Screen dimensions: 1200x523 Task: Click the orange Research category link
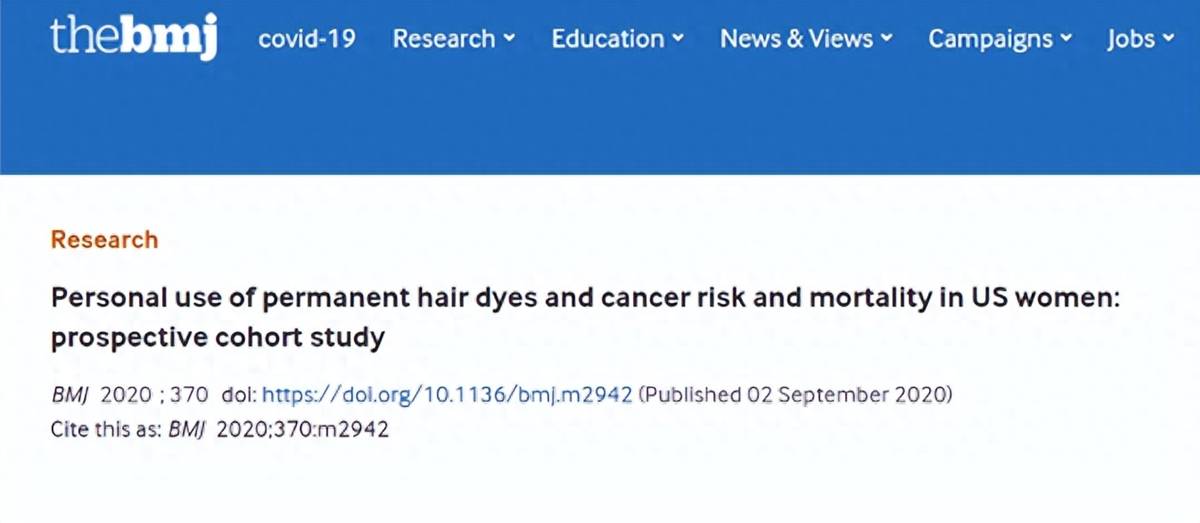tap(104, 240)
